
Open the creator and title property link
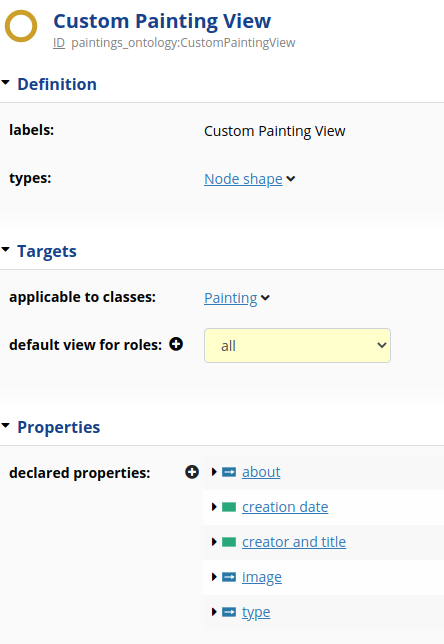tap(294, 542)
